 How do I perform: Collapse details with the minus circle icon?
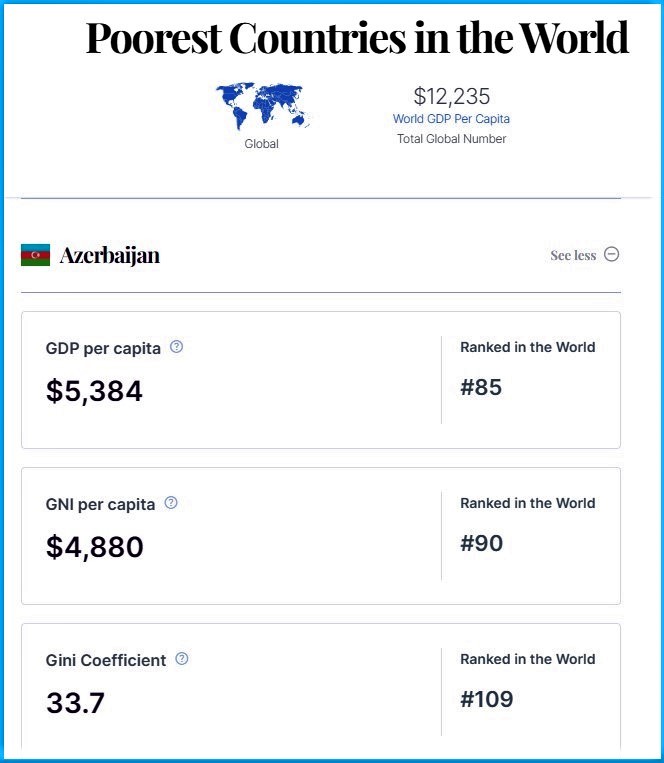pyautogui.click(x=611, y=254)
